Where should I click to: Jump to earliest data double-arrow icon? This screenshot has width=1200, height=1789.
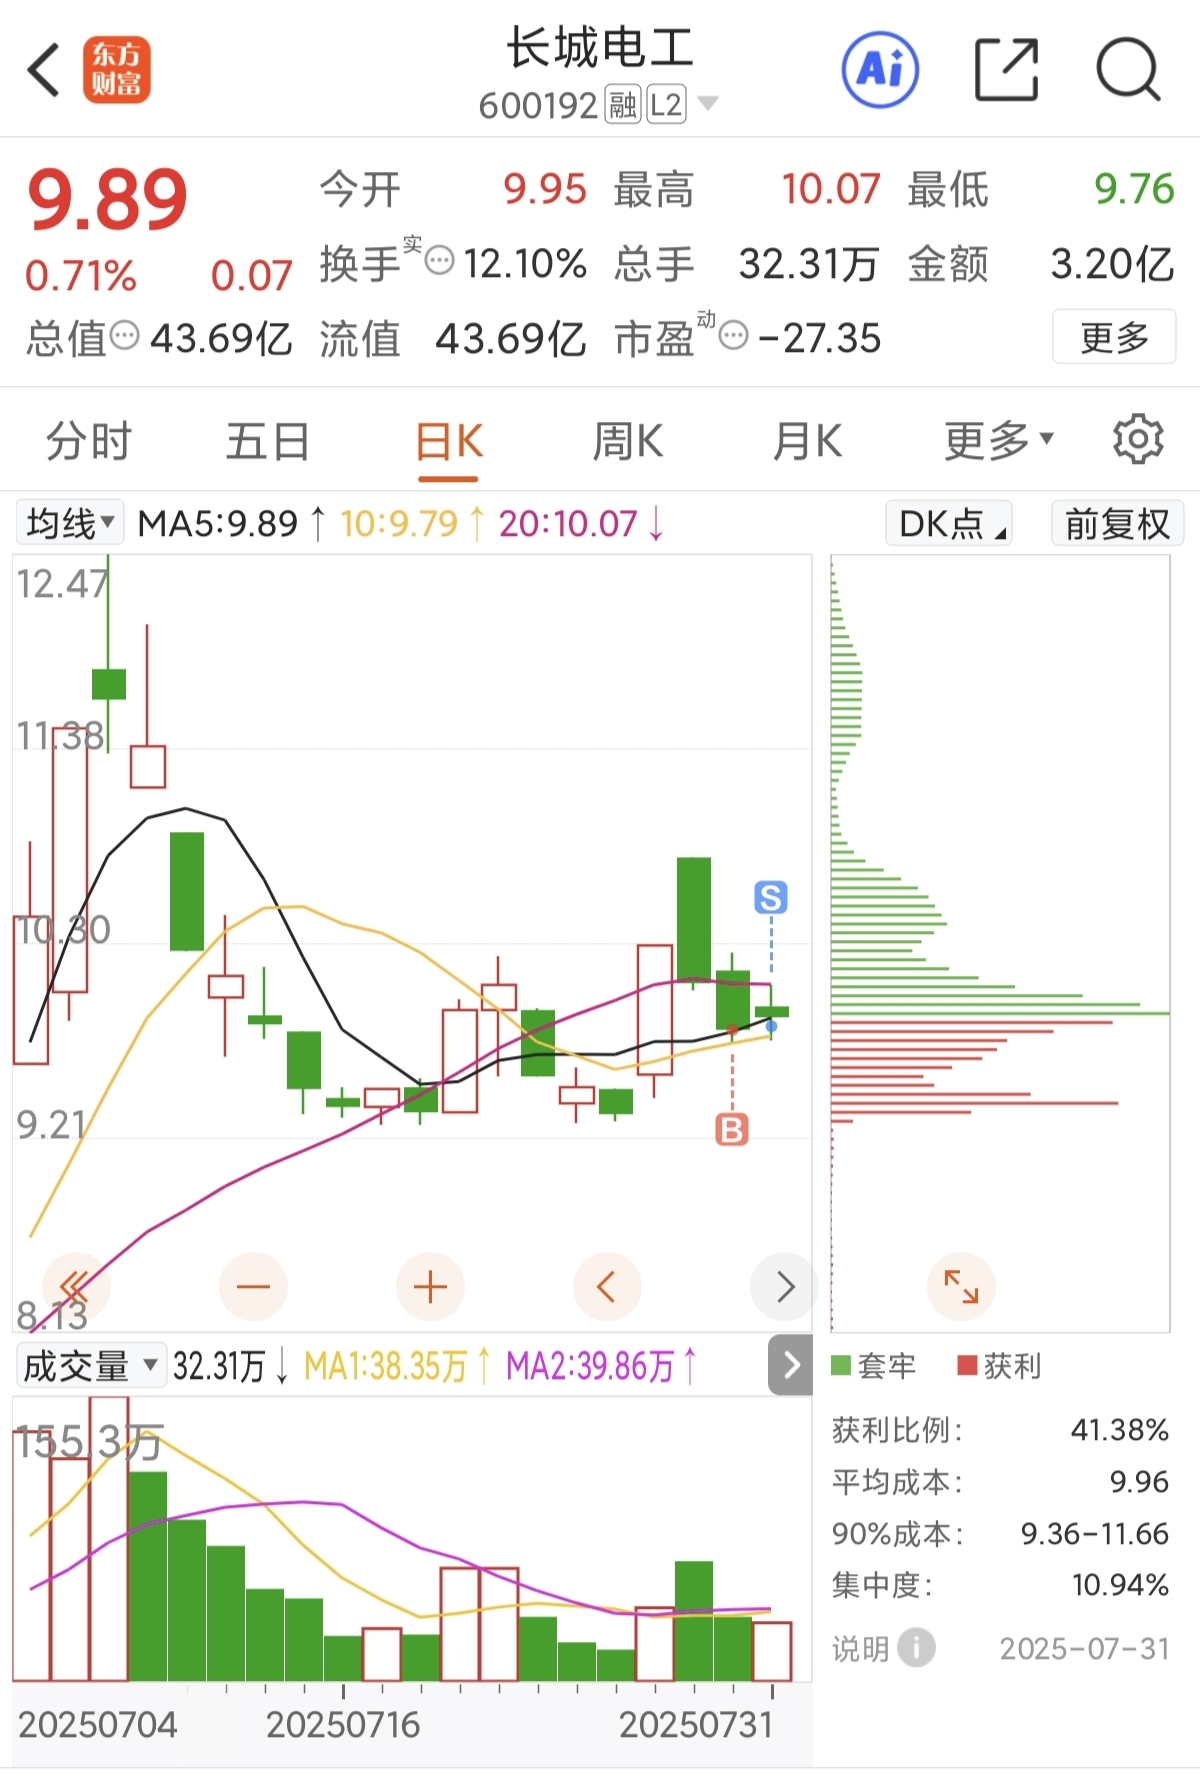click(75, 1287)
